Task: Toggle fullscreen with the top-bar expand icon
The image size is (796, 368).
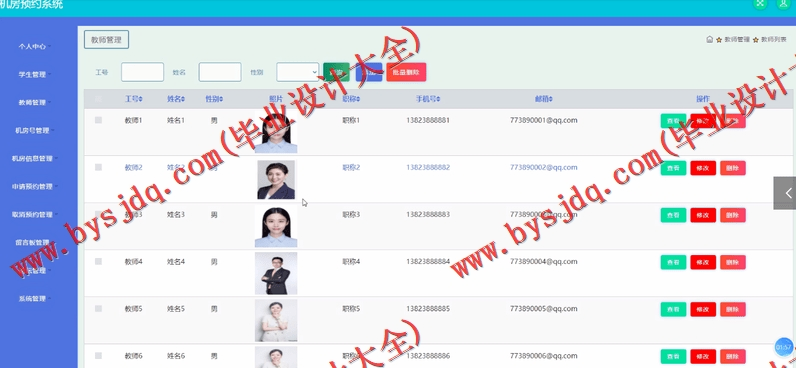Action: pos(759,3)
